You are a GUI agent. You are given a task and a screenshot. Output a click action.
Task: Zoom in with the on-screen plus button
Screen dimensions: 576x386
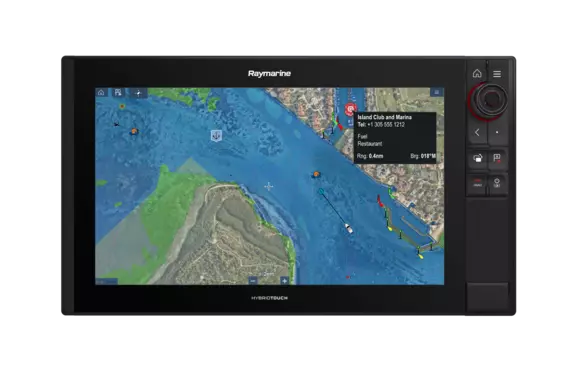284,281
